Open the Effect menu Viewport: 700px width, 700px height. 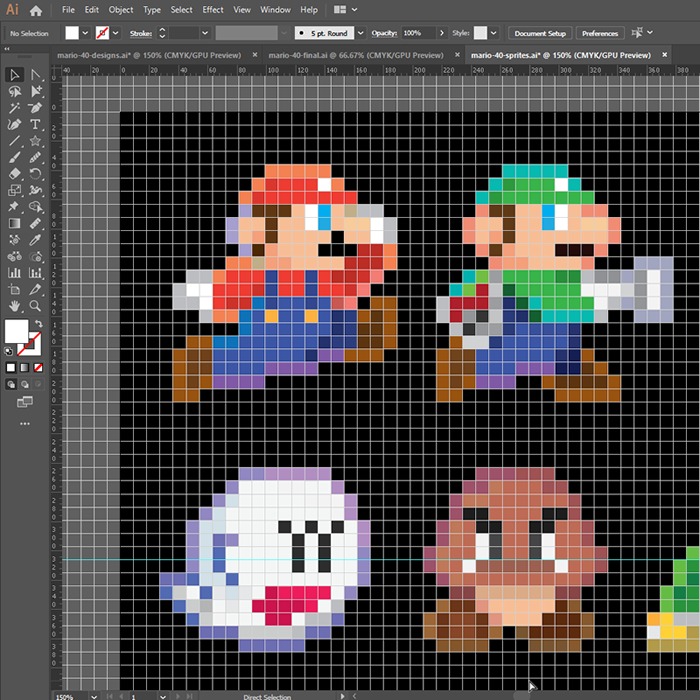tap(213, 10)
